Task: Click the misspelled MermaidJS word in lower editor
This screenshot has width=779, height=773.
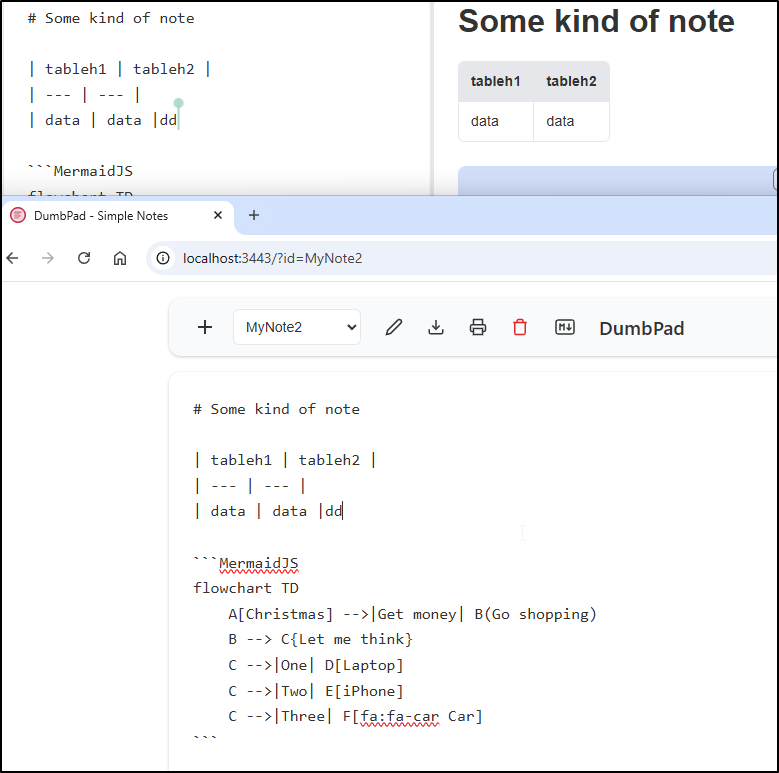Action: click(258, 563)
